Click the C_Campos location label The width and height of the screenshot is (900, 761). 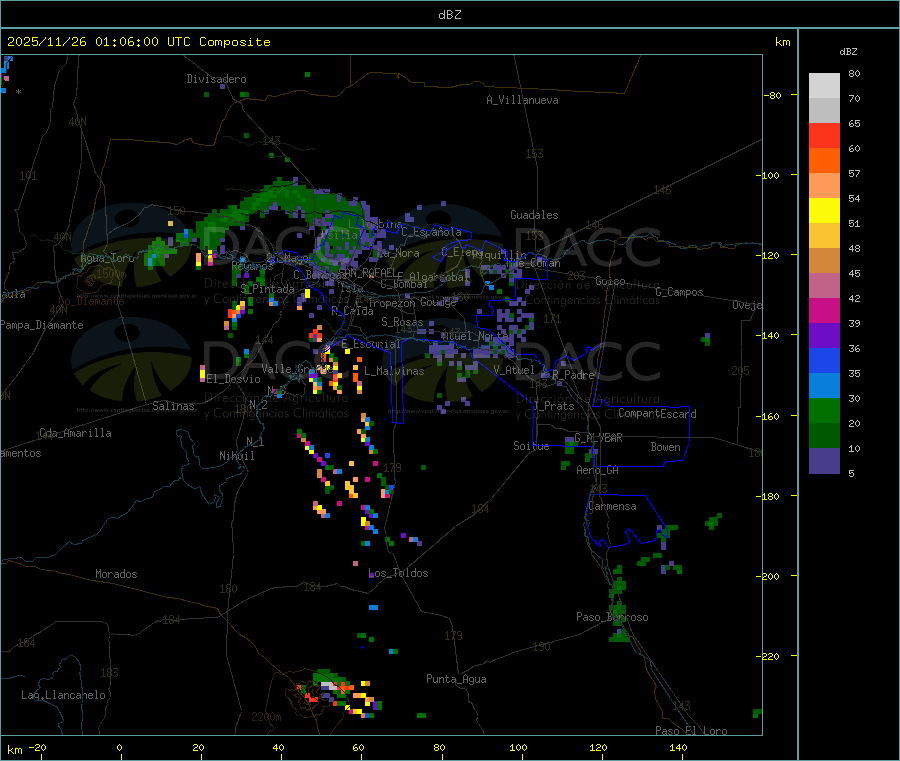pyautogui.click(x=680, y=292)
